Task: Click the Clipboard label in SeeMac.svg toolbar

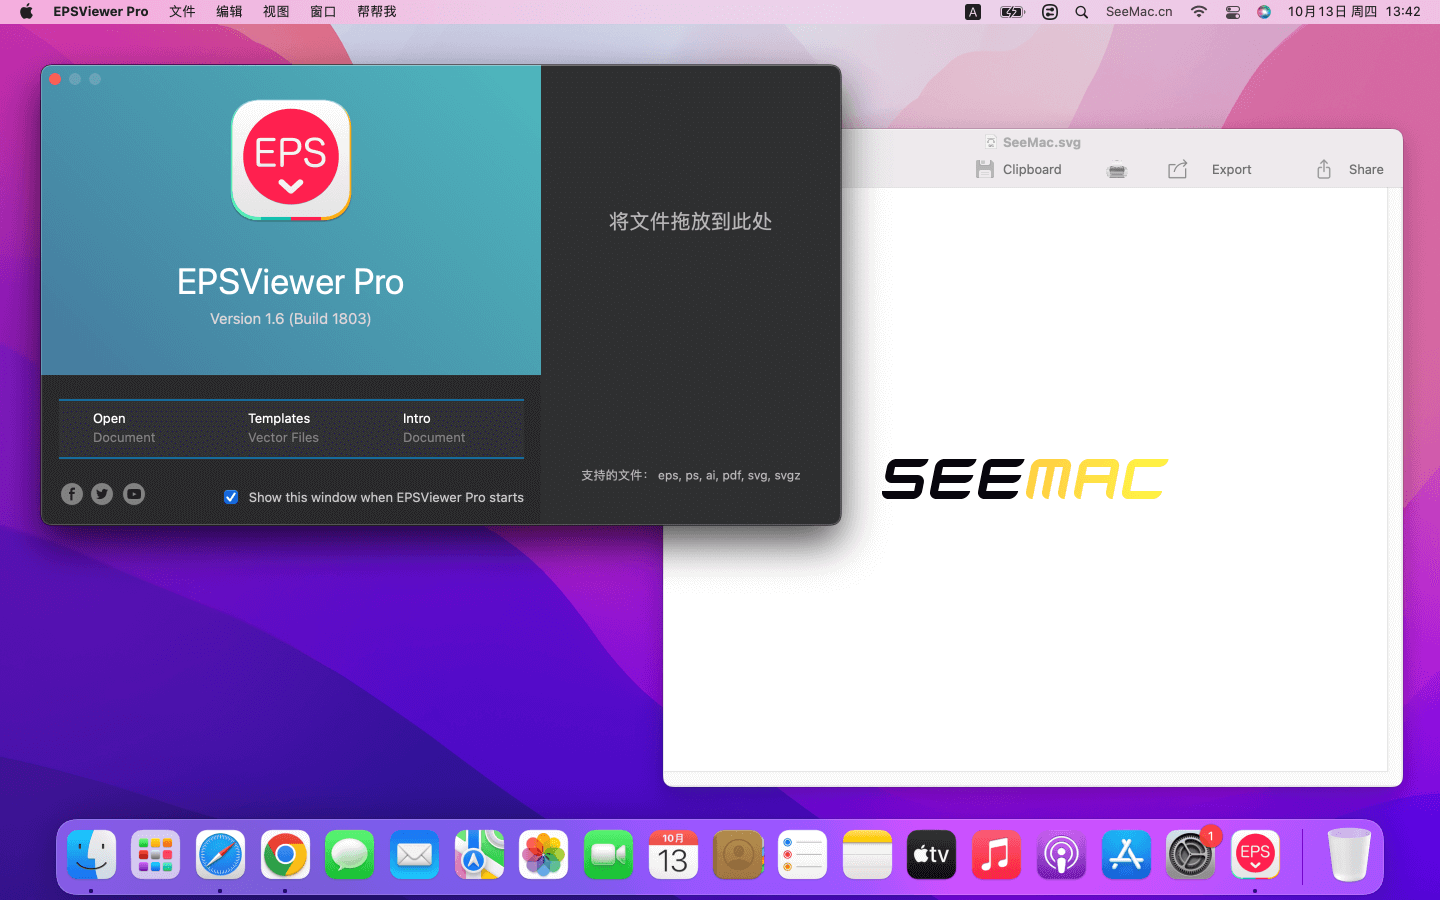Action: (1032, 170)
